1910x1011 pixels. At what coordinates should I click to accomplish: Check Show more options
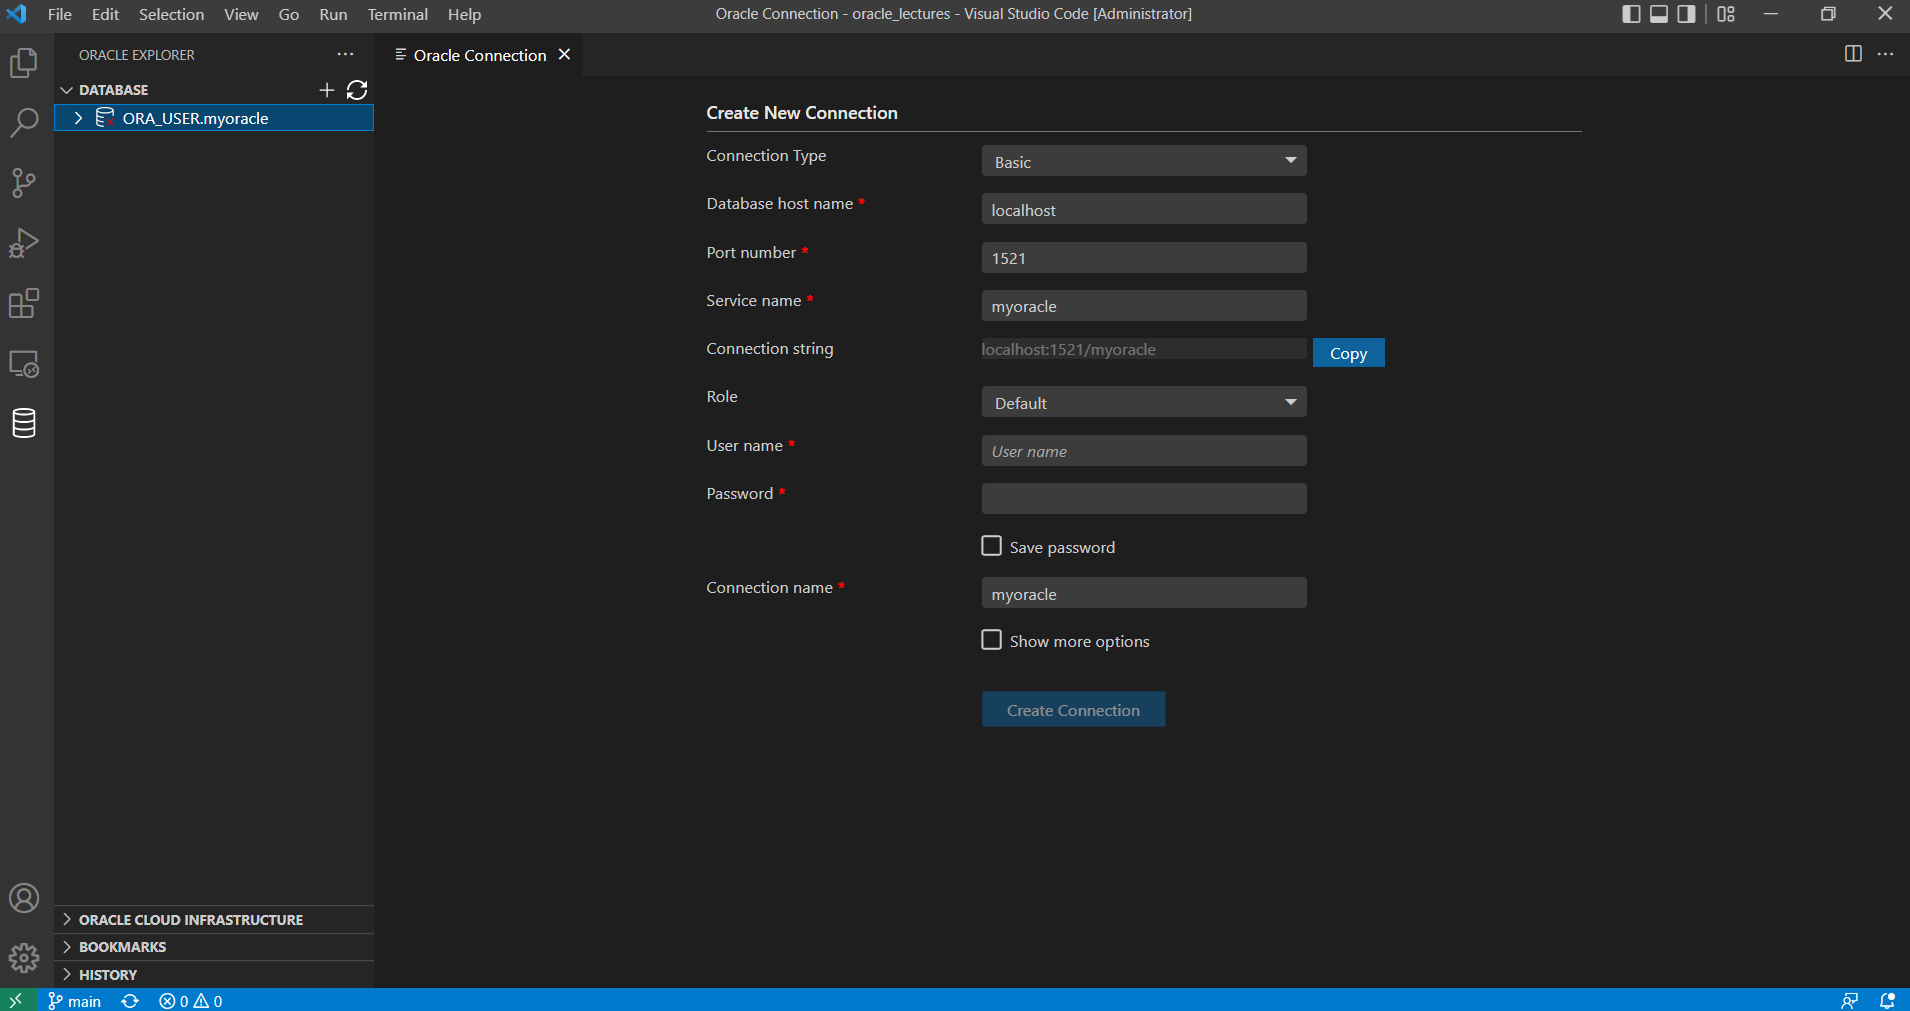pyautogui.click(x=991, y=640)
